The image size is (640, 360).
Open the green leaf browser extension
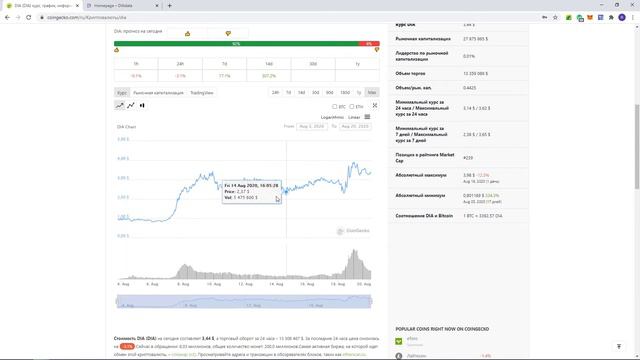(x=569, y=18)
